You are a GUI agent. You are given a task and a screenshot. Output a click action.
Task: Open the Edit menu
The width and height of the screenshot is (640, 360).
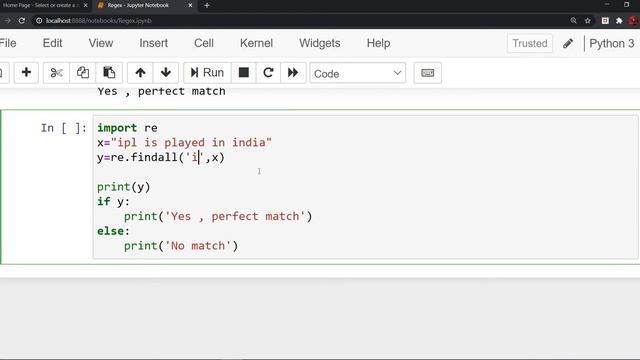pos(53,43)
